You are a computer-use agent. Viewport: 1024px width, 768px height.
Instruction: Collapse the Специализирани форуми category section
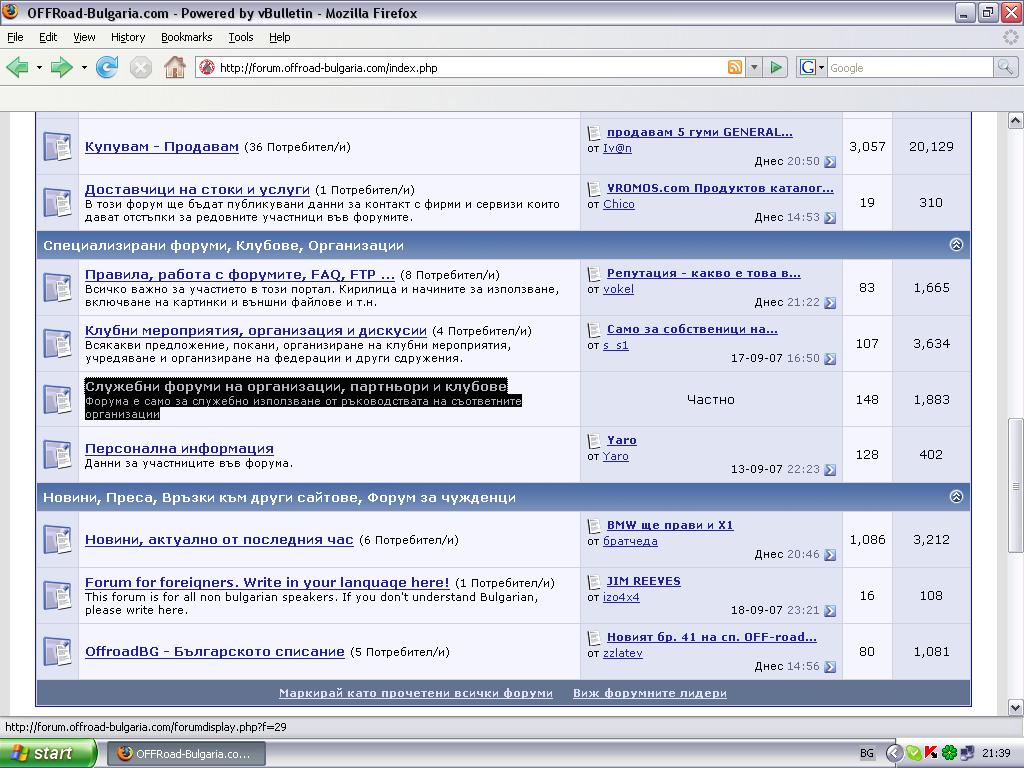(x=956, y=245)
